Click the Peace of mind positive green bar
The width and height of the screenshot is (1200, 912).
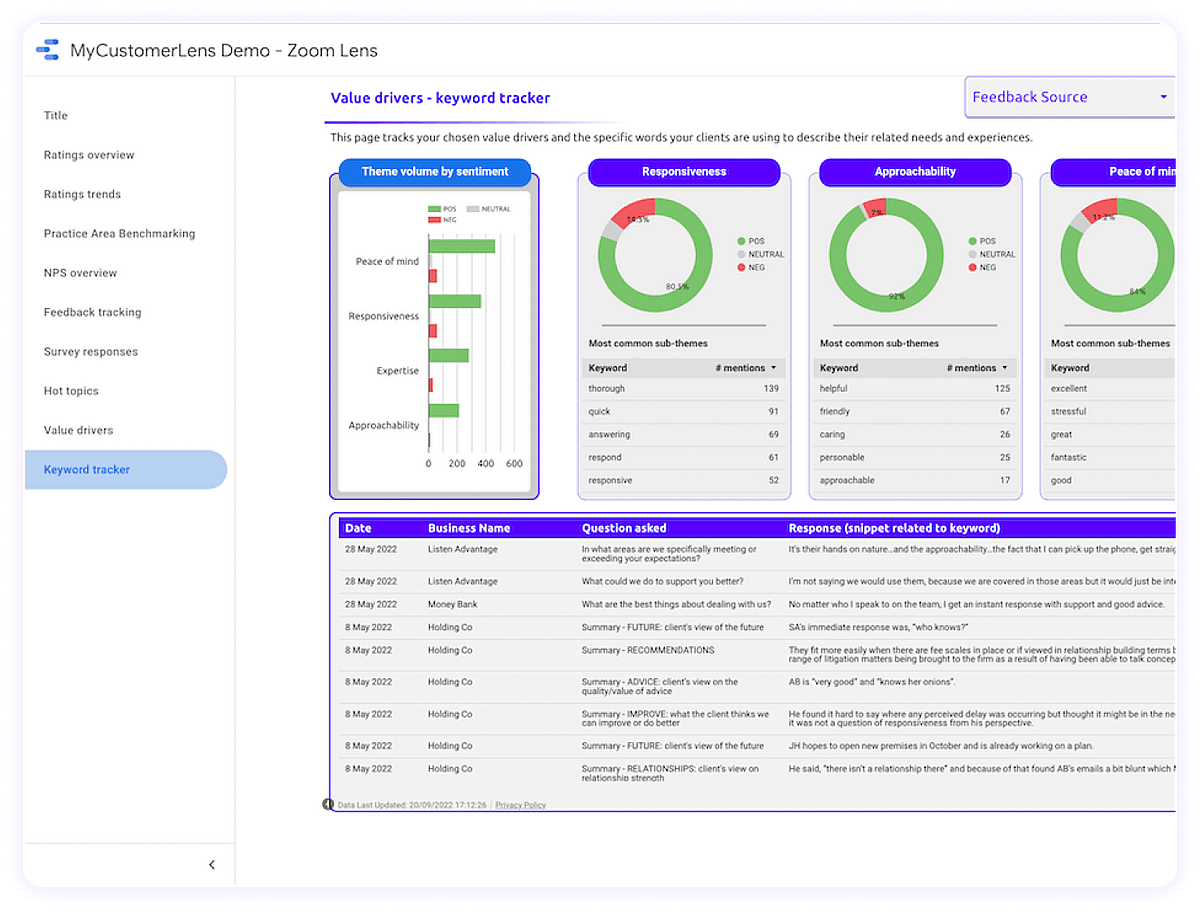coord(461,246)
